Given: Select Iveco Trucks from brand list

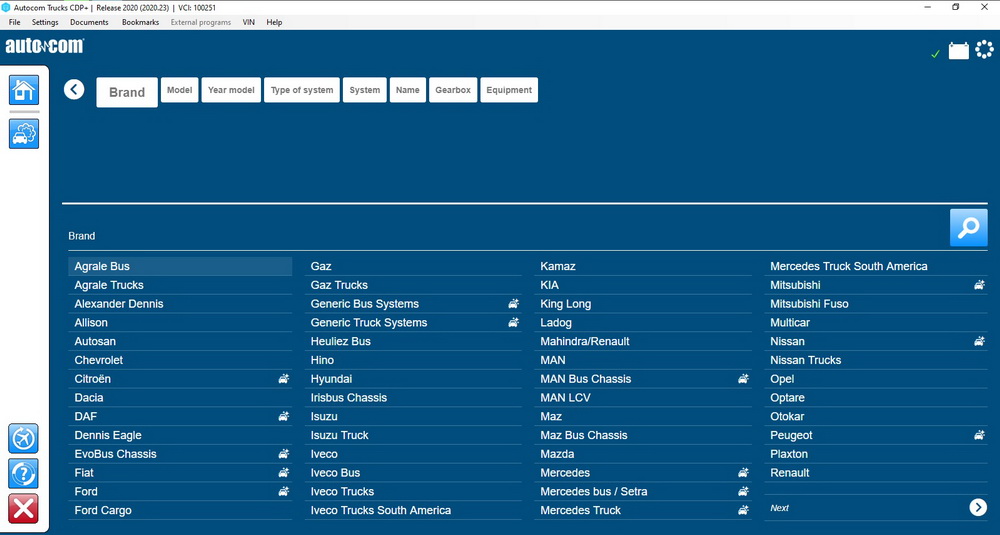Looking at the screenshot, I should [342, 492].
